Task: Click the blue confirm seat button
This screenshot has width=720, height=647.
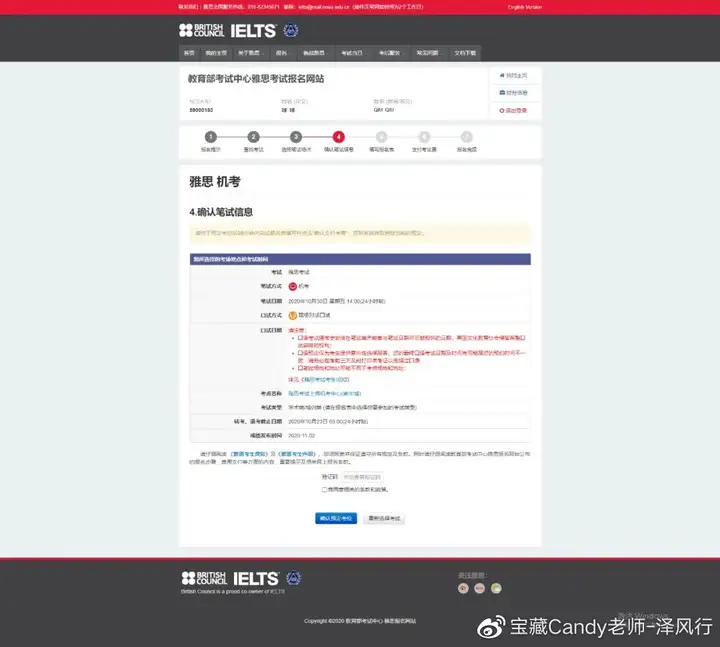Action: [336, 518]
